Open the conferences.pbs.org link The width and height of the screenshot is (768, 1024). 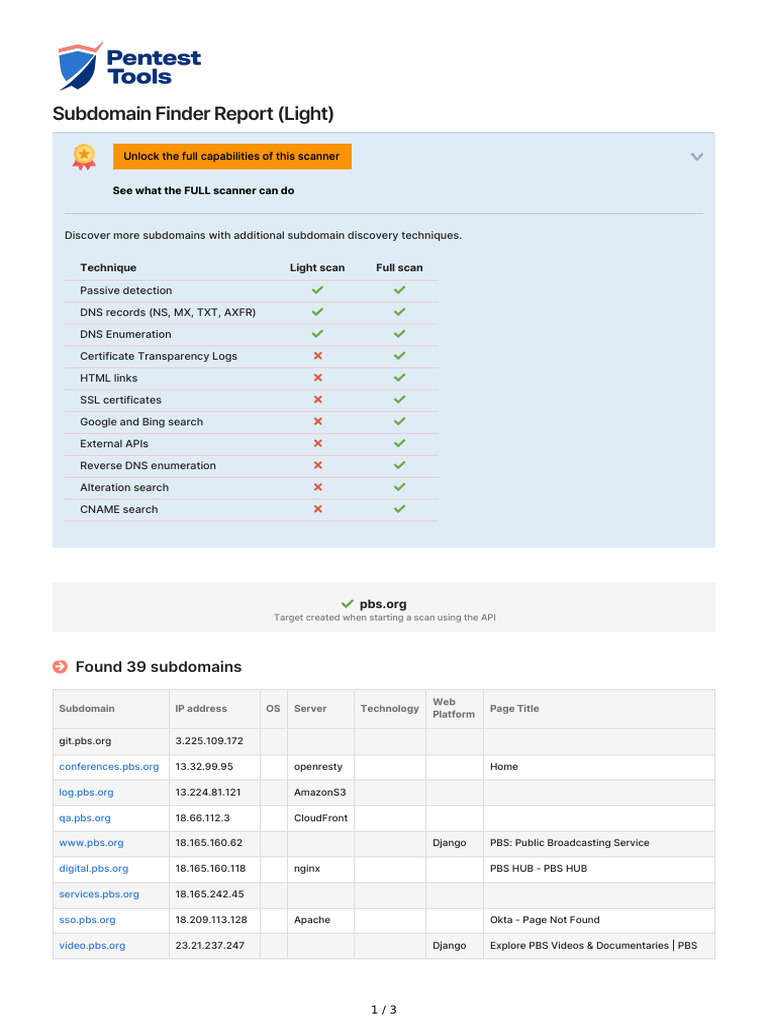tap(109, 767)
